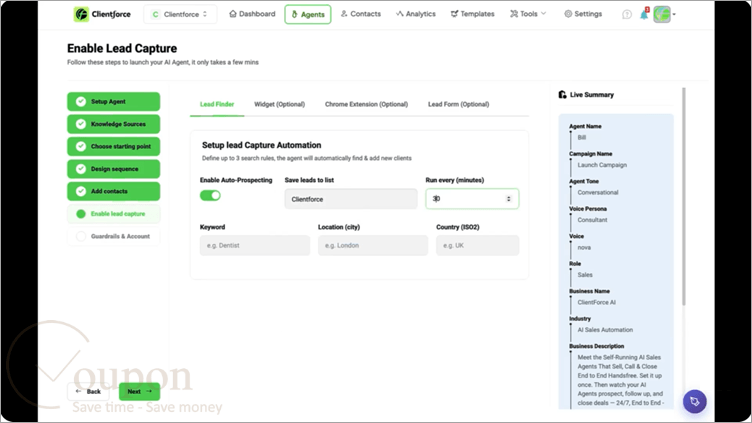Click the checkmark icon on Choose starting point

[81, 146]
